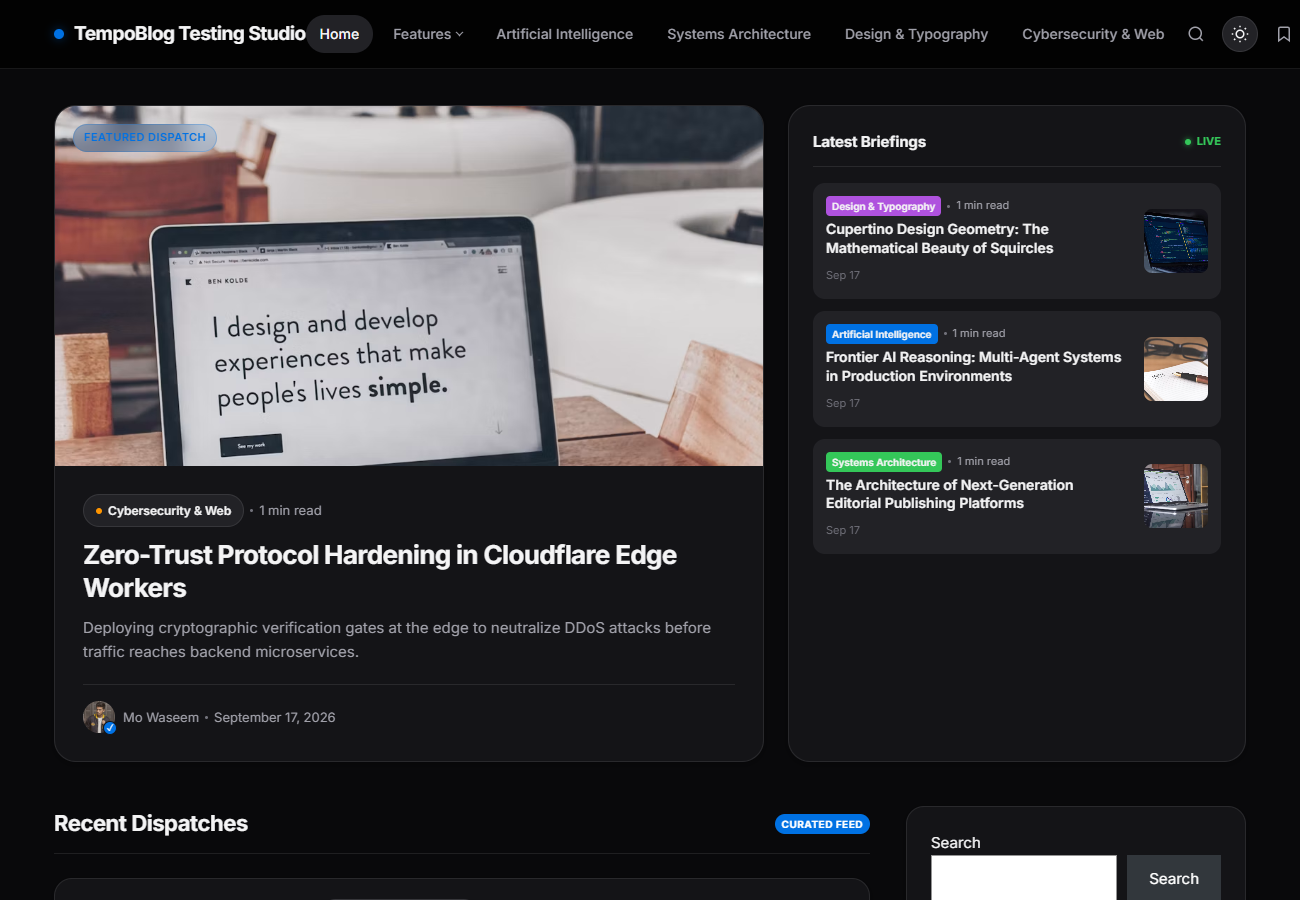Open the Frontier AI Reasoning thumbnail
Screen dimensions: 1300x900
tap(1176, 369)
